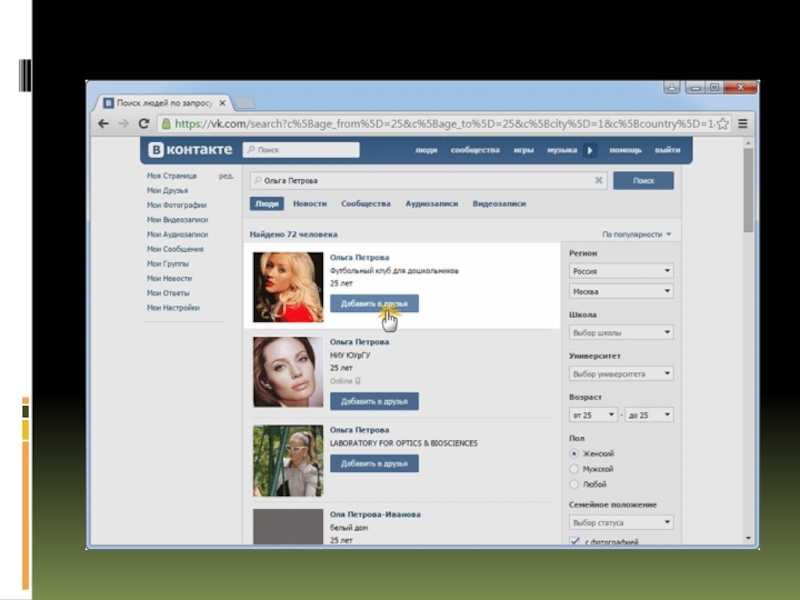Open the 'Оля Петрова-Иванова' profile name link
The width and height of the screenshot is (800, 600).
(375, 514)
